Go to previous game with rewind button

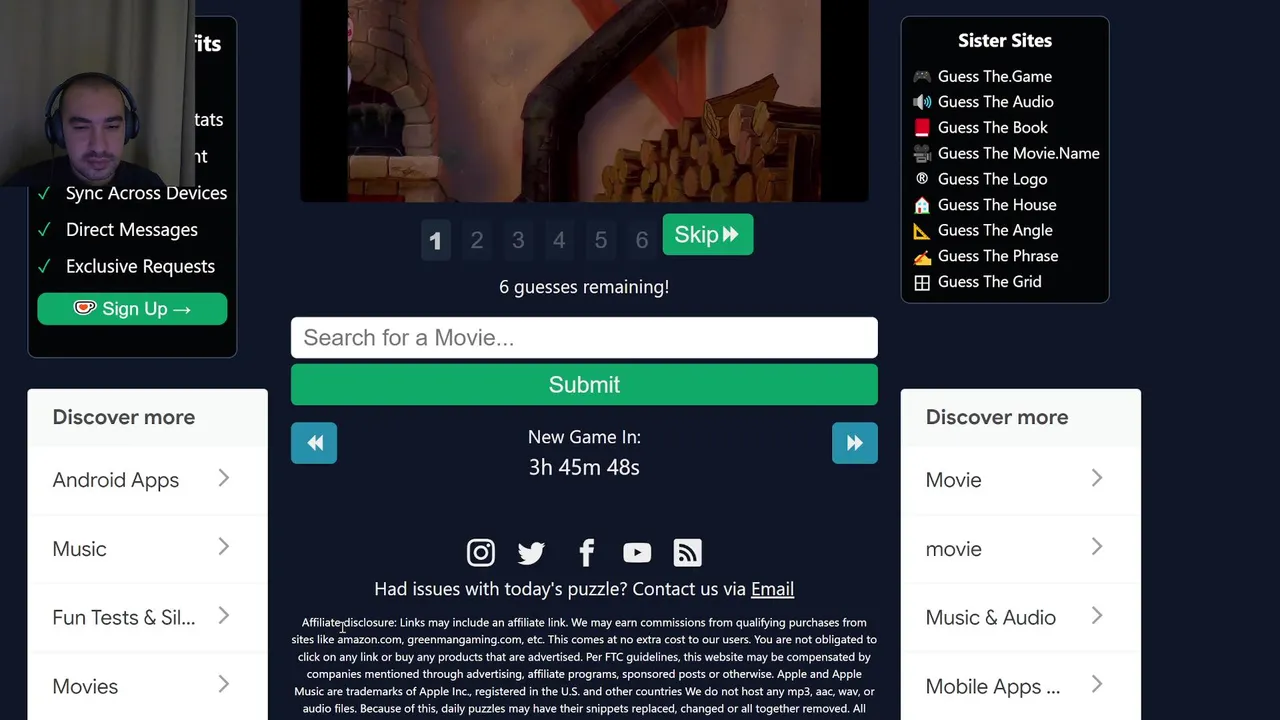[x=314, y=443]
